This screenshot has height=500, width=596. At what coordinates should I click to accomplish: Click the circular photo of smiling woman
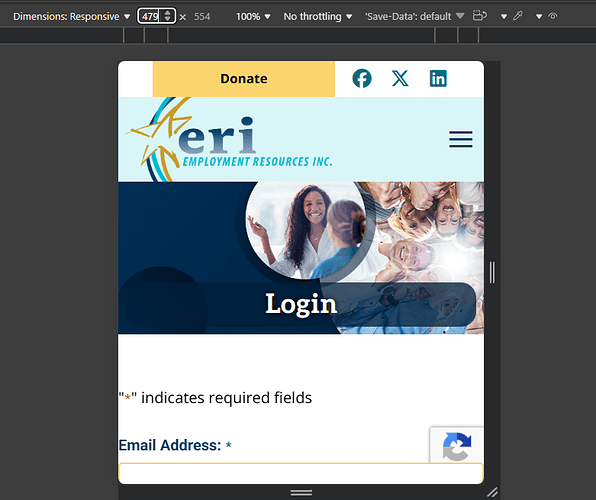point(306,229)
